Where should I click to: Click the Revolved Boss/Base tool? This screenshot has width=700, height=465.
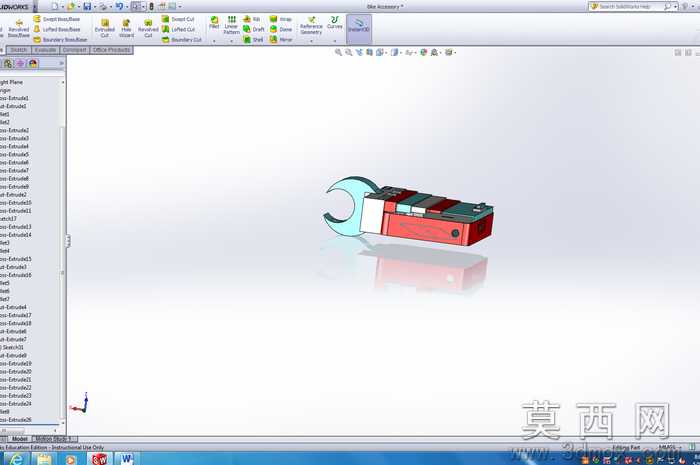click(19, 29)
